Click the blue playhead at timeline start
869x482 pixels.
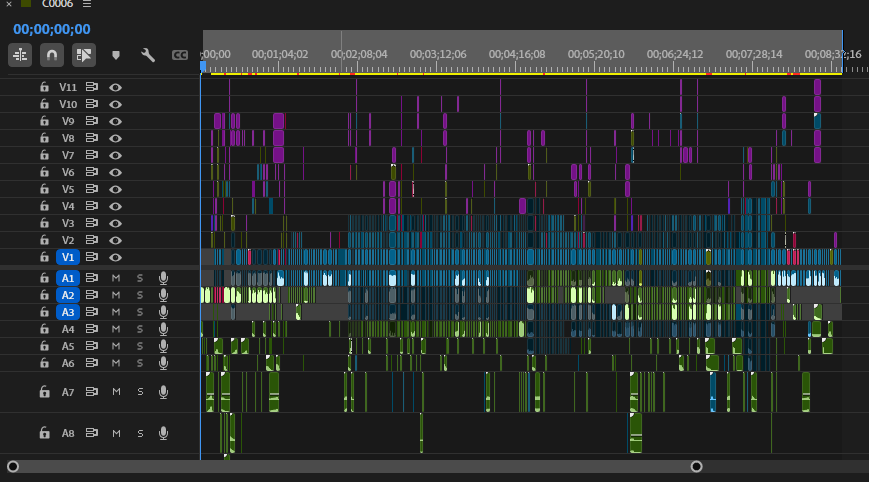click(203, 66)
